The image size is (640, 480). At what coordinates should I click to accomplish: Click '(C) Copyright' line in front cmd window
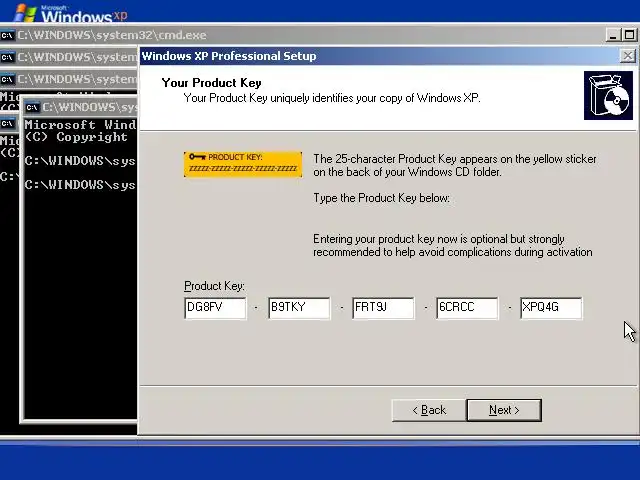[x=76, y=137]
